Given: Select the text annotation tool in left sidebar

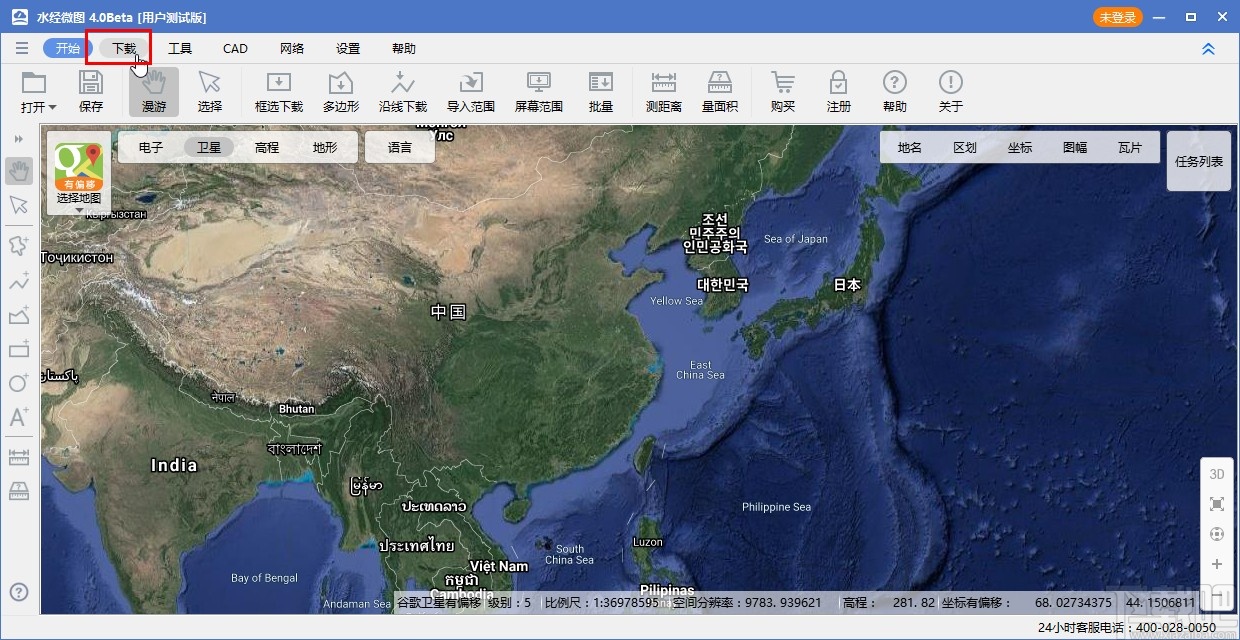Looking at the screenshot, I should (19, 418).
